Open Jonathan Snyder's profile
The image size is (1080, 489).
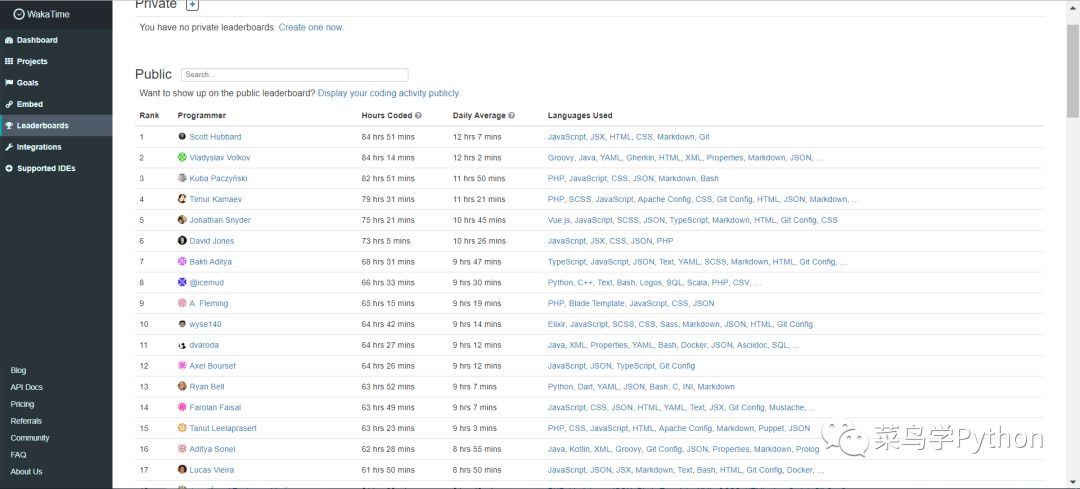pyautogui.click(x=220, y=220)
